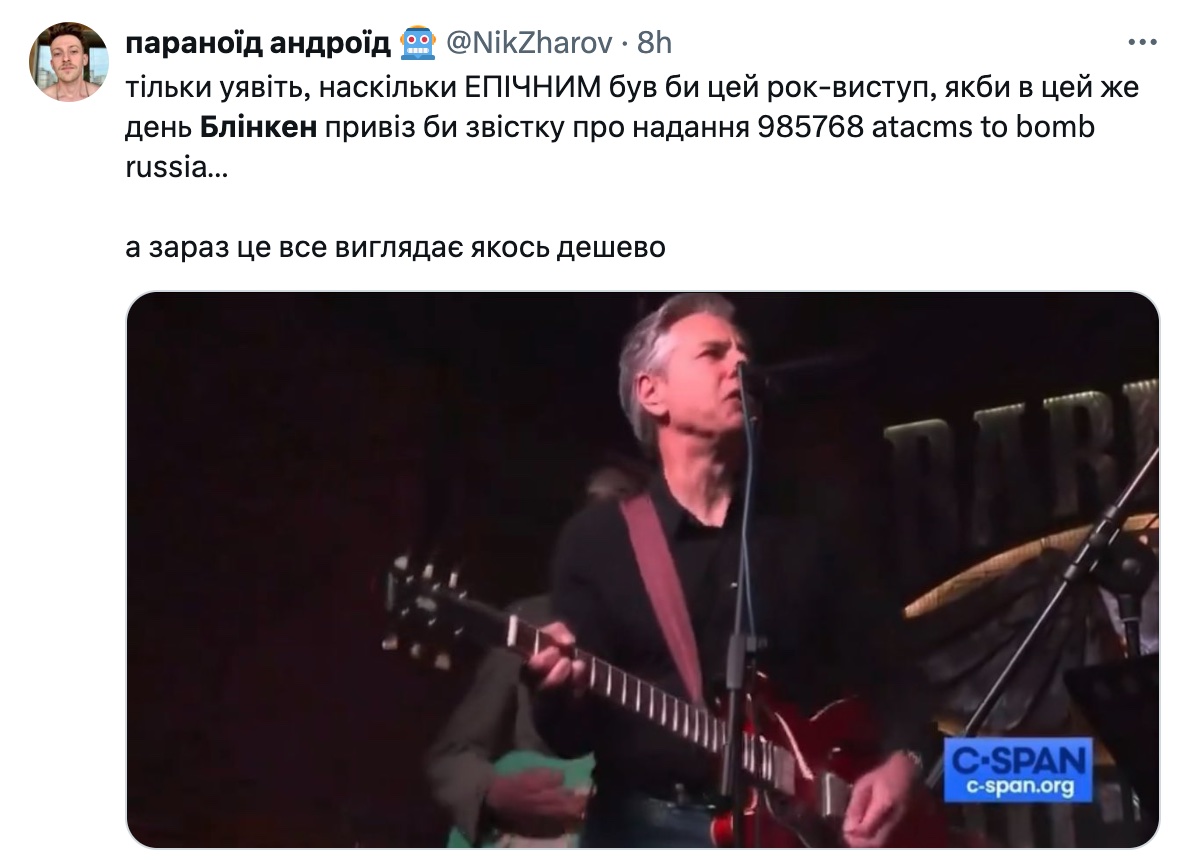Viewport: 1191px width, 860px height.
Task: Click the c-span.org text in the watermark
Action: tap(1019, 787)
